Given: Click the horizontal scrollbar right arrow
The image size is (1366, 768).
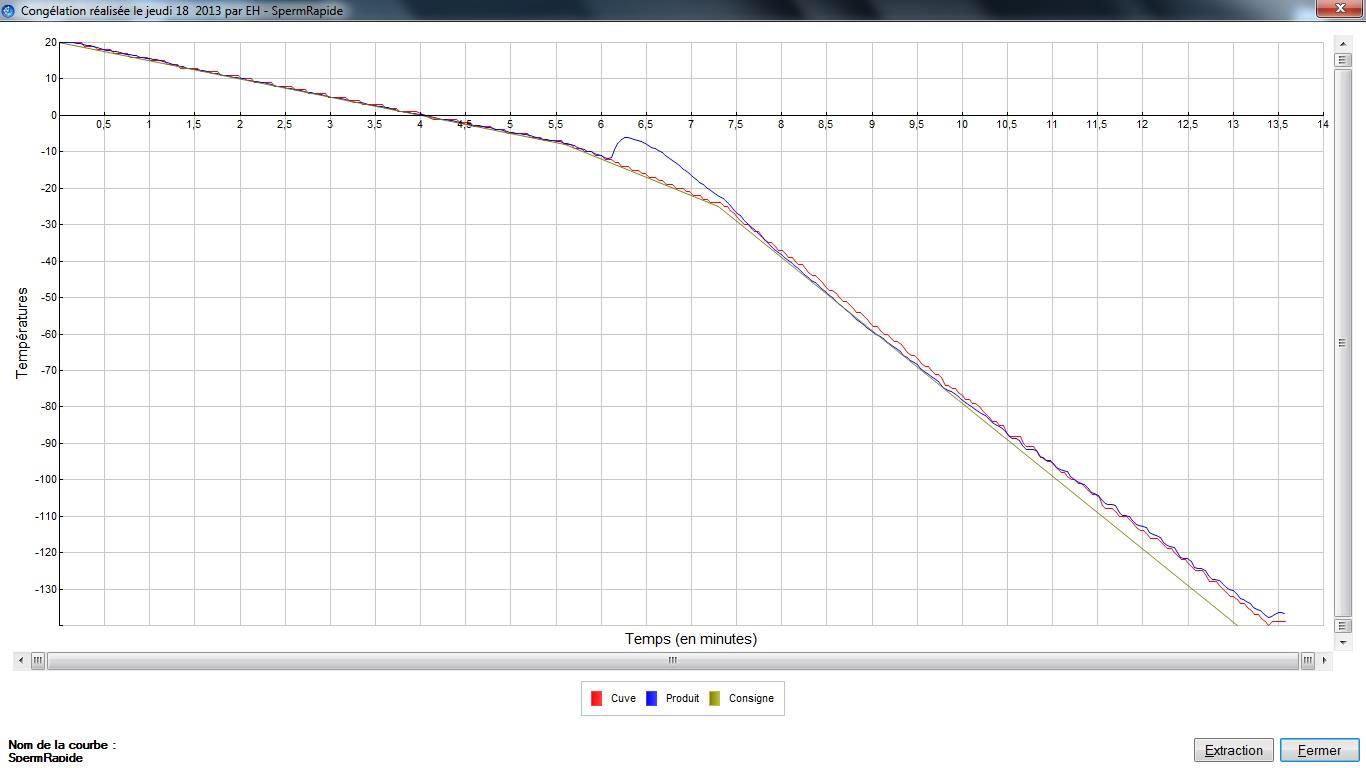Looking at the screenshot, I should click(1324, 660).
